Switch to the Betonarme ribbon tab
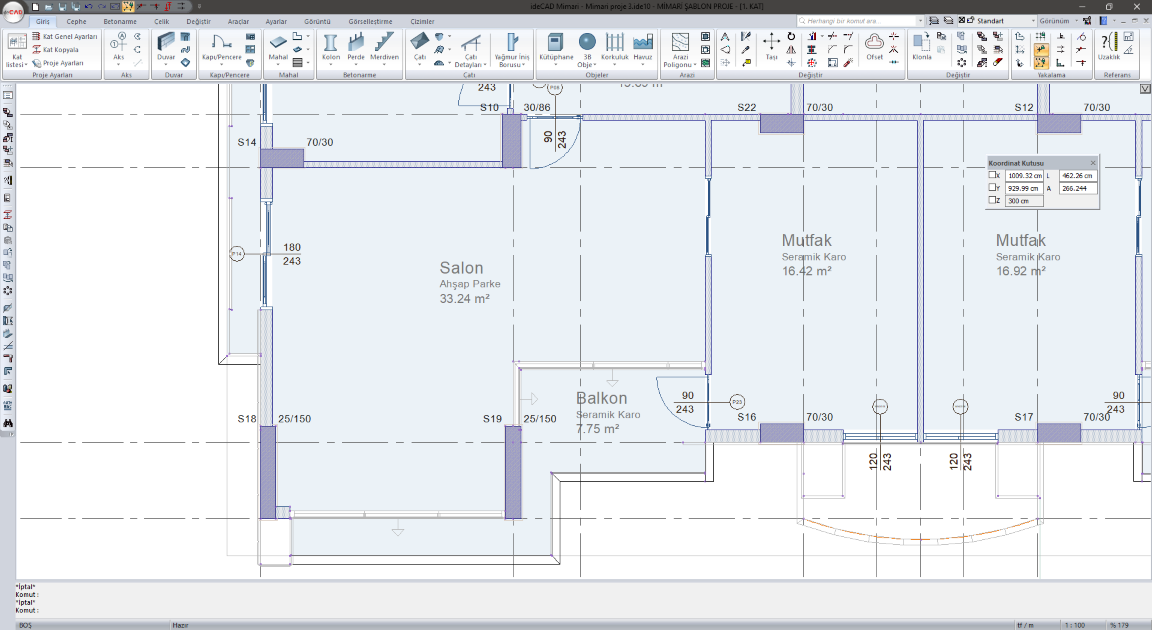Viewport: 1152px width, 630px height. 120,21
